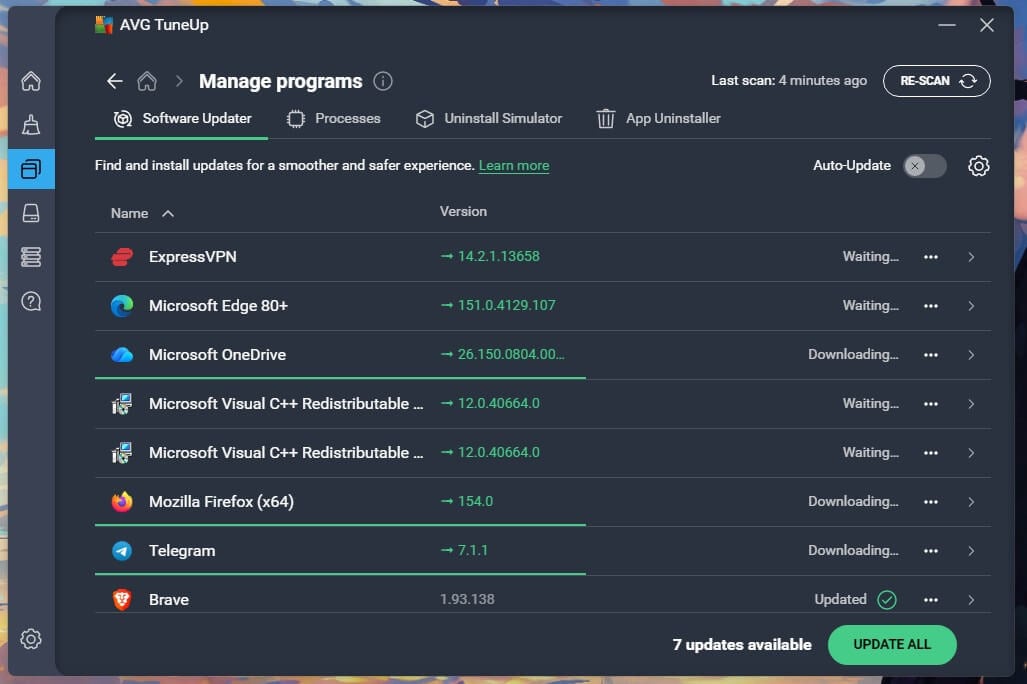The width and height of the screenshot is (1027, 684).
Task: Open the help question mark in the sidebar
Action: pyautogui.click(x=31, y=301)
